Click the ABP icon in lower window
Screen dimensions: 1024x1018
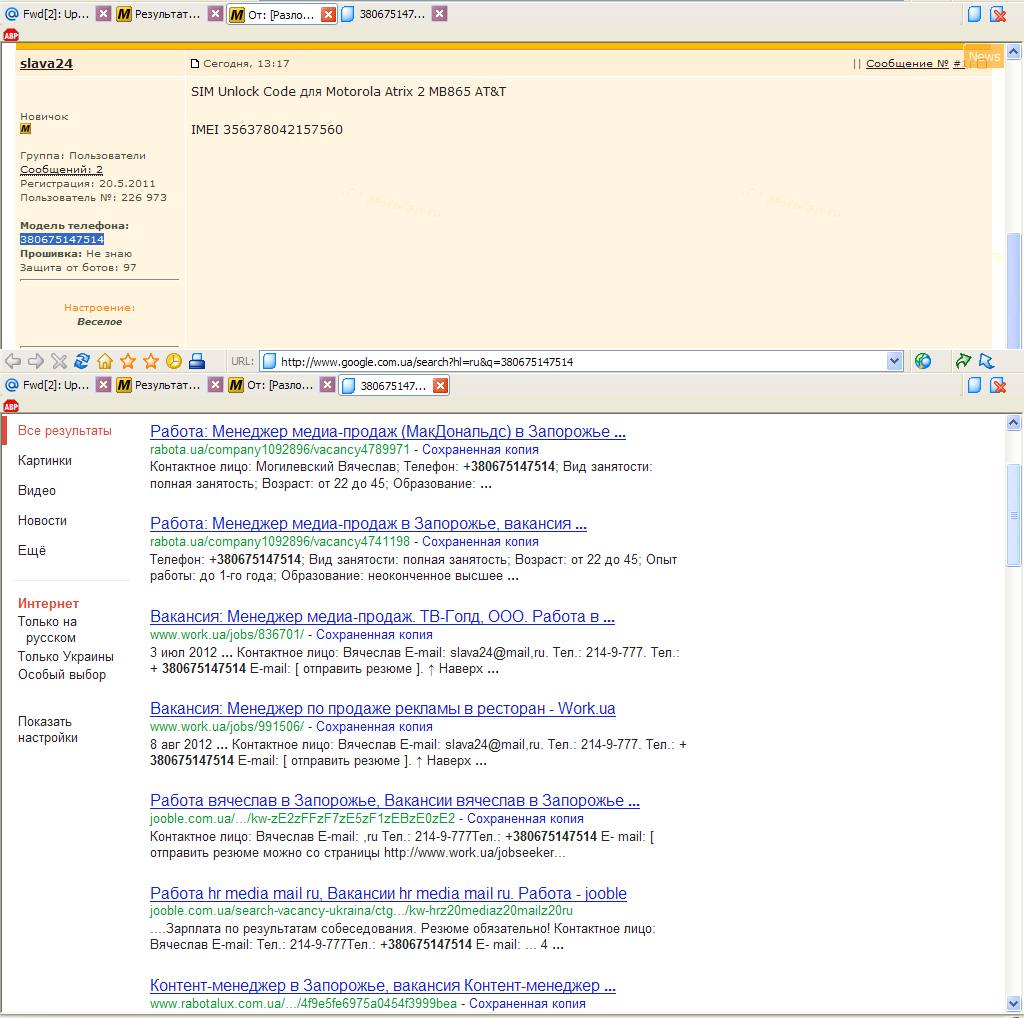(x=11, y=406)
